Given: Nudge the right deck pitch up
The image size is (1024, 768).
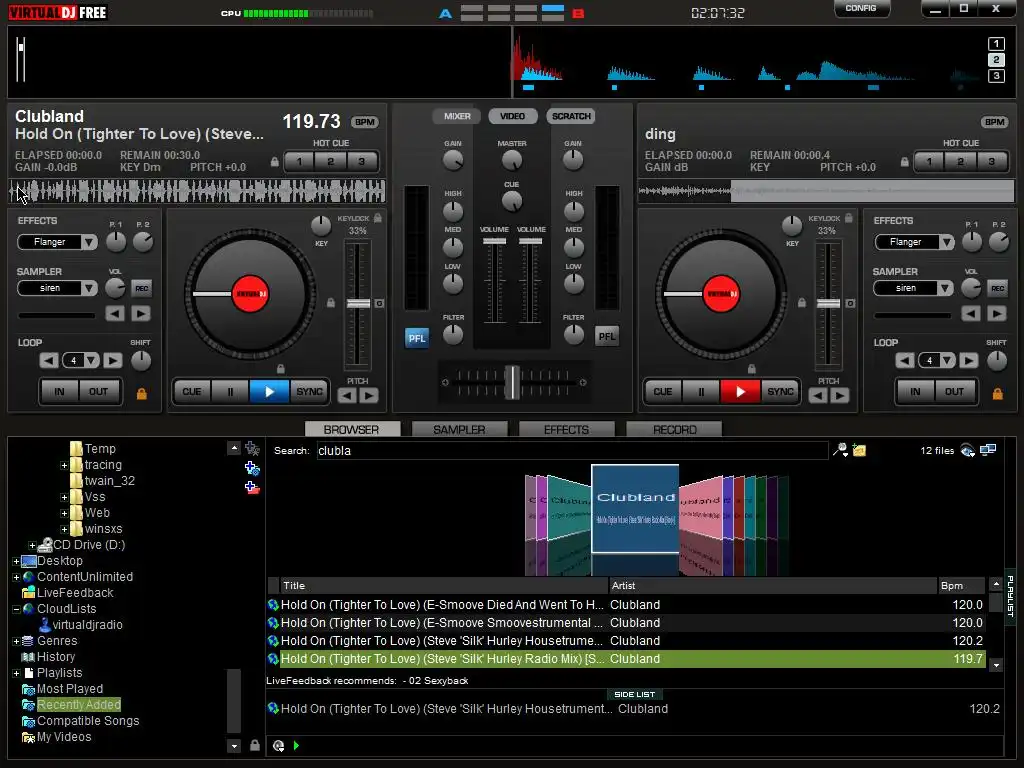Looking at the screenshot, I should [840, 395].
